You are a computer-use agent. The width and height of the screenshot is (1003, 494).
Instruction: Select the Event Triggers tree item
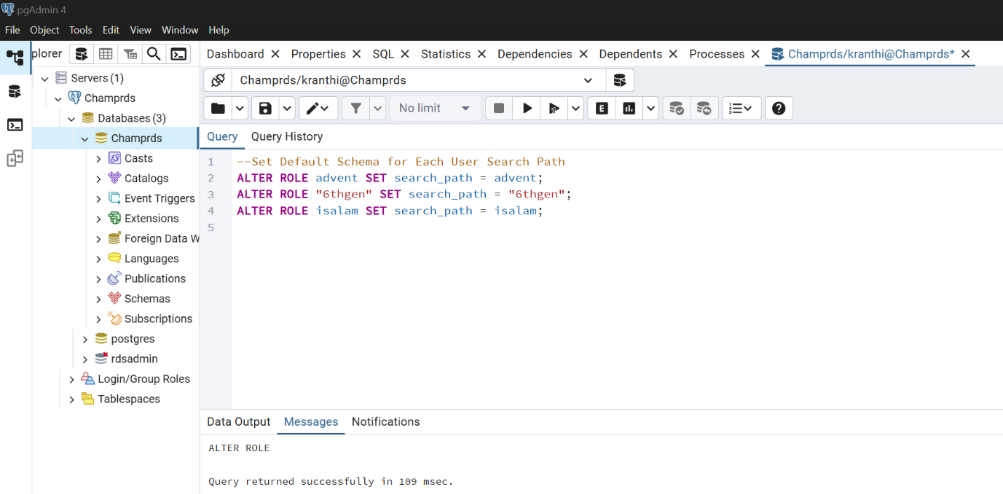click(x=159, y=198)
